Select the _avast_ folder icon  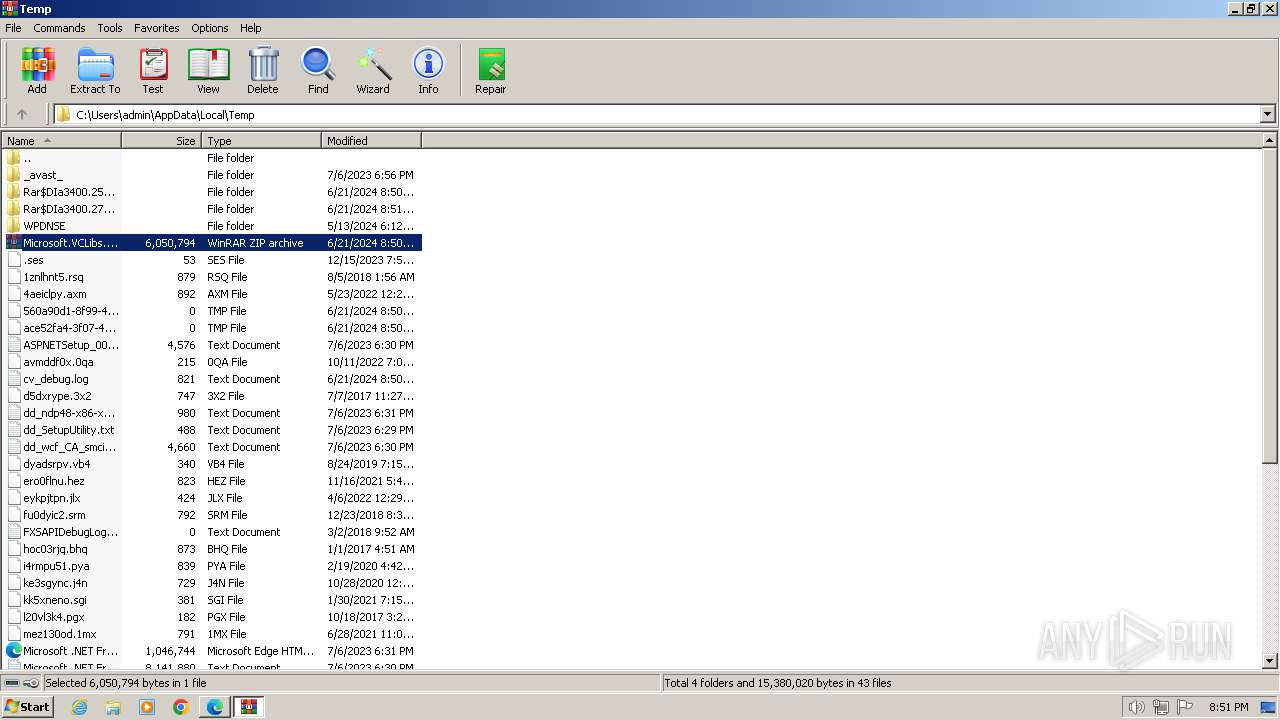tap(13, 175)
